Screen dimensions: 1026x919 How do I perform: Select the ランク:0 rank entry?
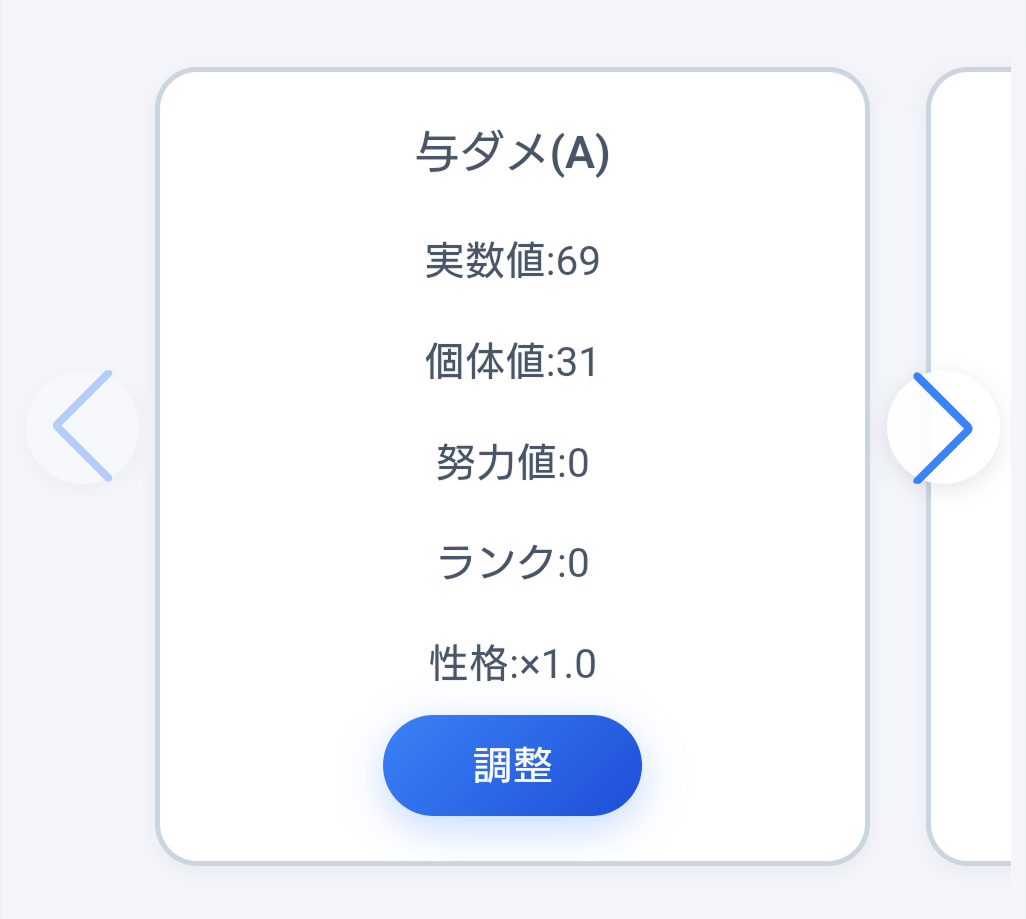click(512, 562)
